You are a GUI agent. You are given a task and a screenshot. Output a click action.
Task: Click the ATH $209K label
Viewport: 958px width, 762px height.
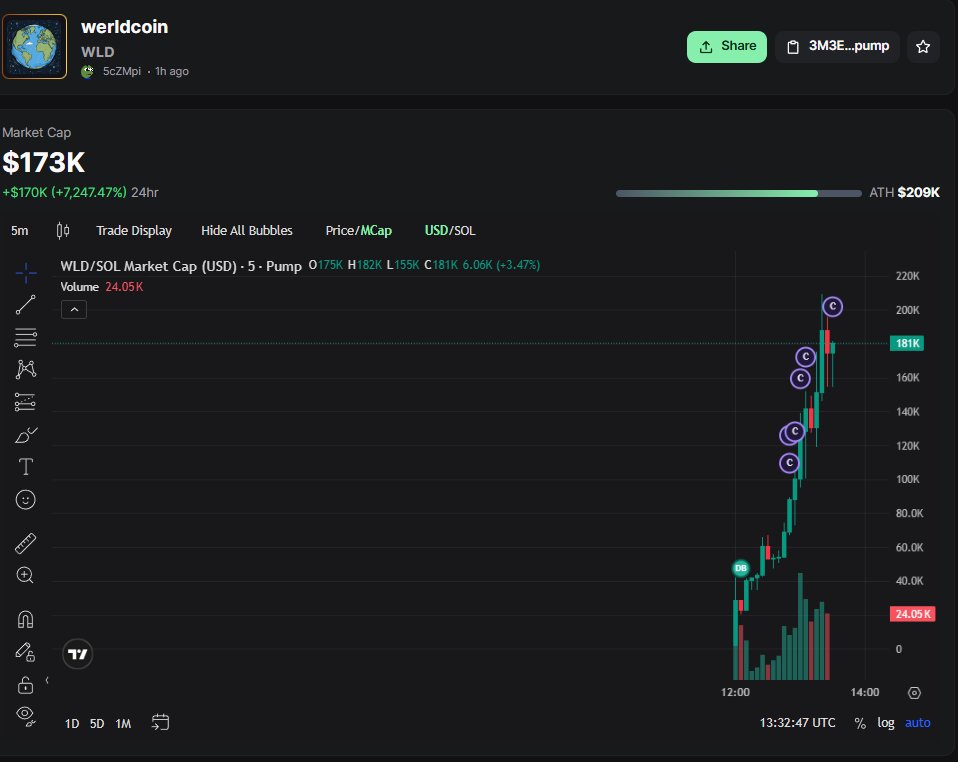pos(904,192)
